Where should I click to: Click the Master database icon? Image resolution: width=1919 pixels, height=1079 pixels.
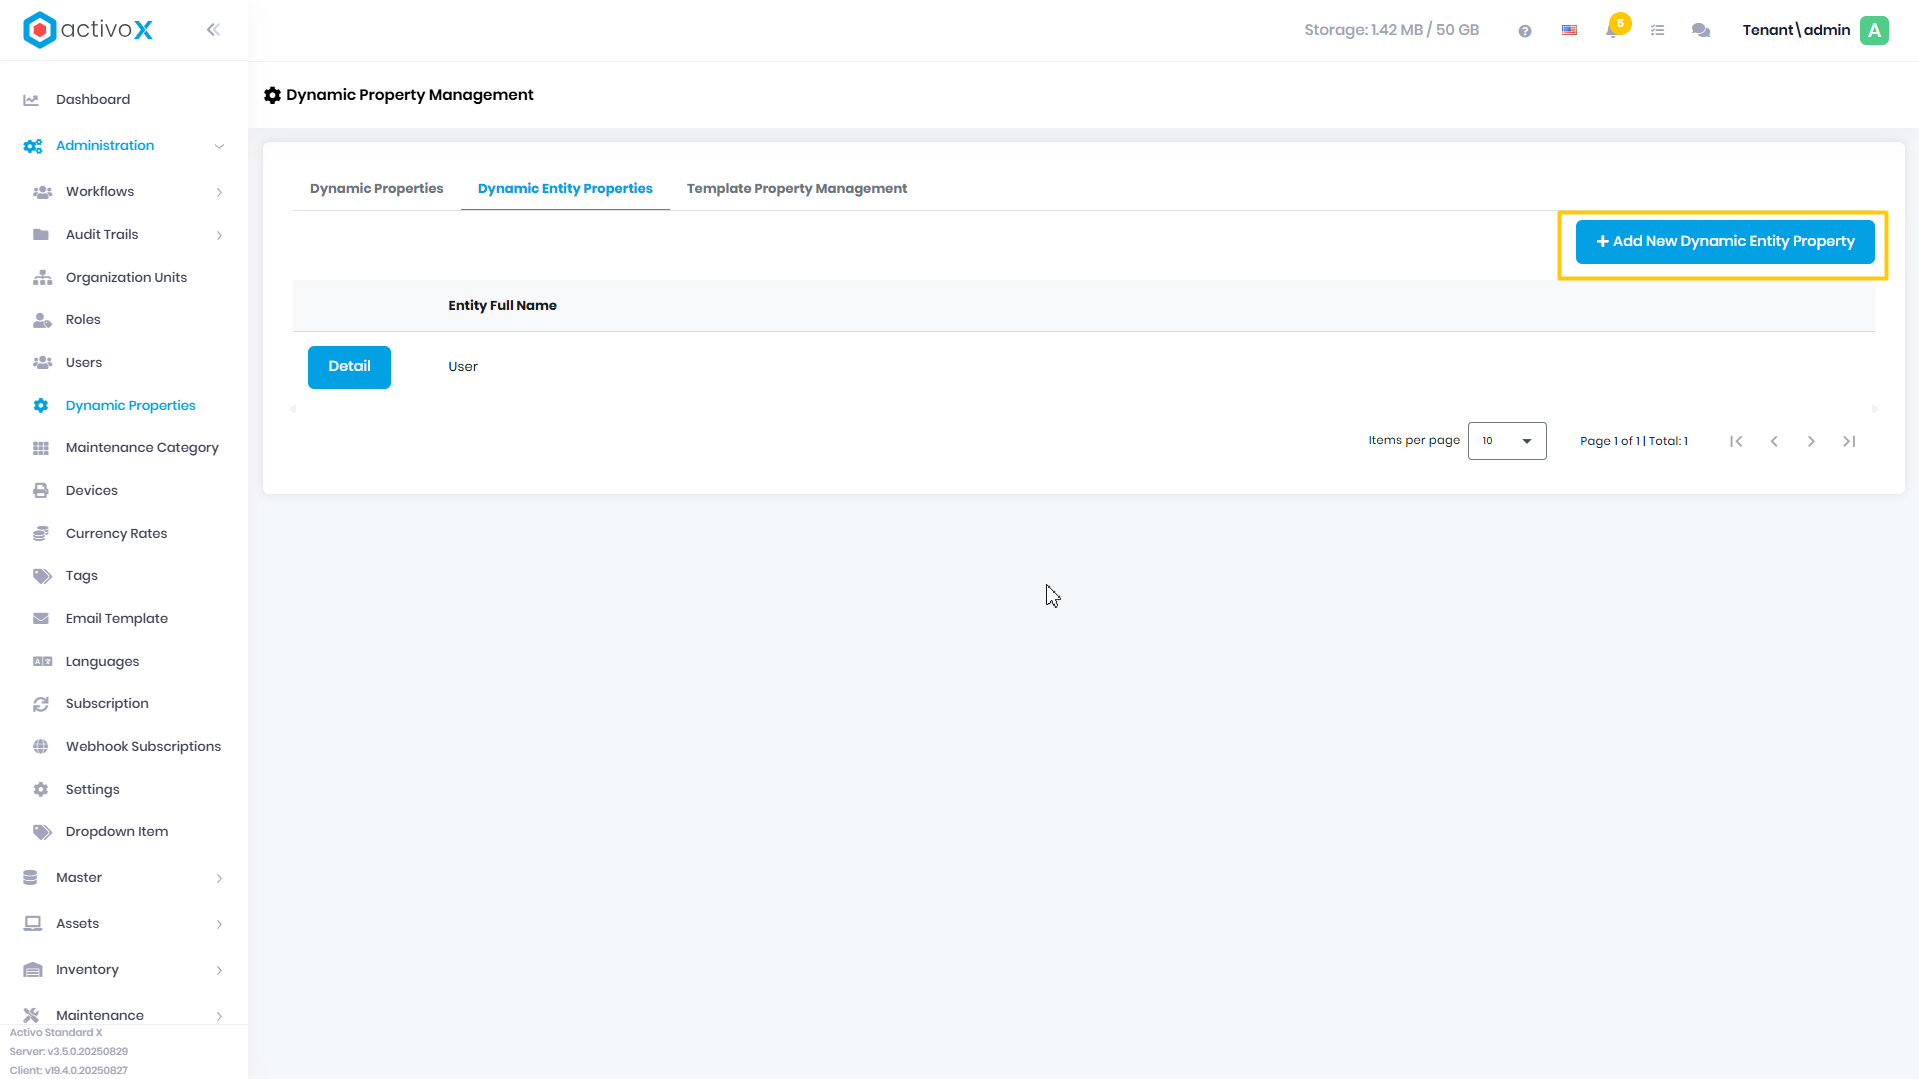(30, 878)
